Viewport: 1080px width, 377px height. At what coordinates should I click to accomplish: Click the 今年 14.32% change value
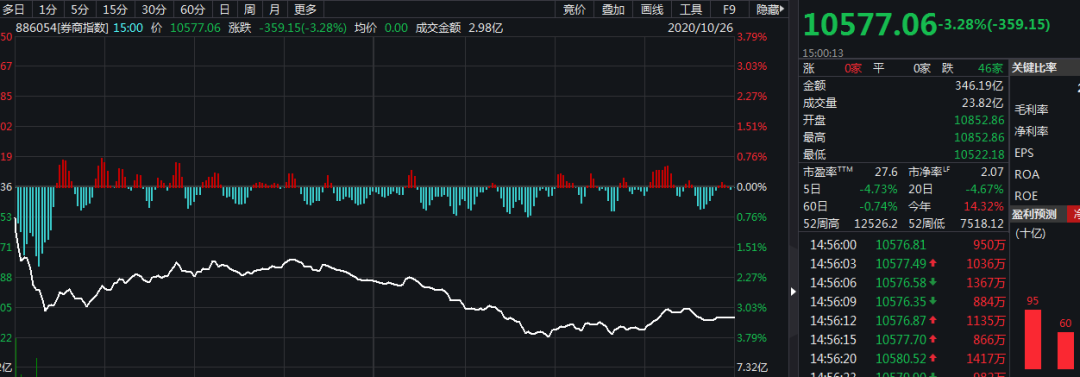tap(984, 206)
